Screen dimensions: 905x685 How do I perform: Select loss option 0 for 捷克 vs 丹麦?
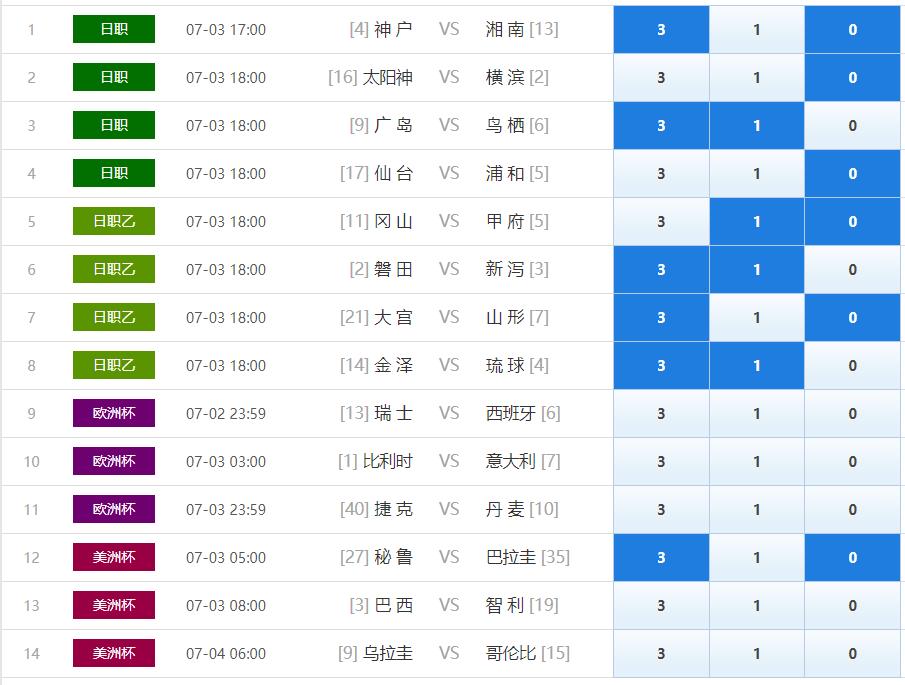tap(852, 510)
